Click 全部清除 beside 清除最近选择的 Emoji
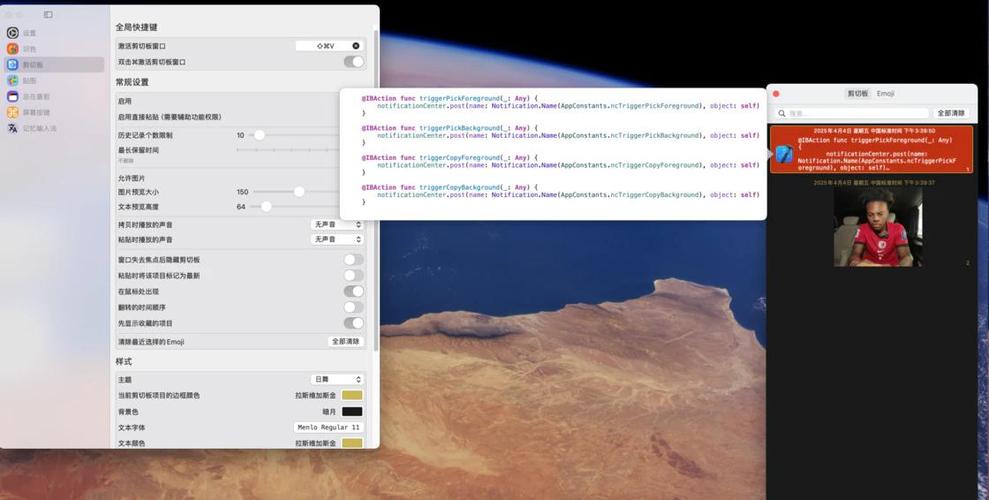989x500 pixels. point(346,341)
